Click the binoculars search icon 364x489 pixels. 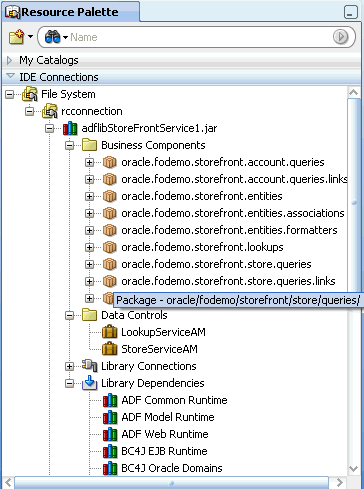coord(53,37)
